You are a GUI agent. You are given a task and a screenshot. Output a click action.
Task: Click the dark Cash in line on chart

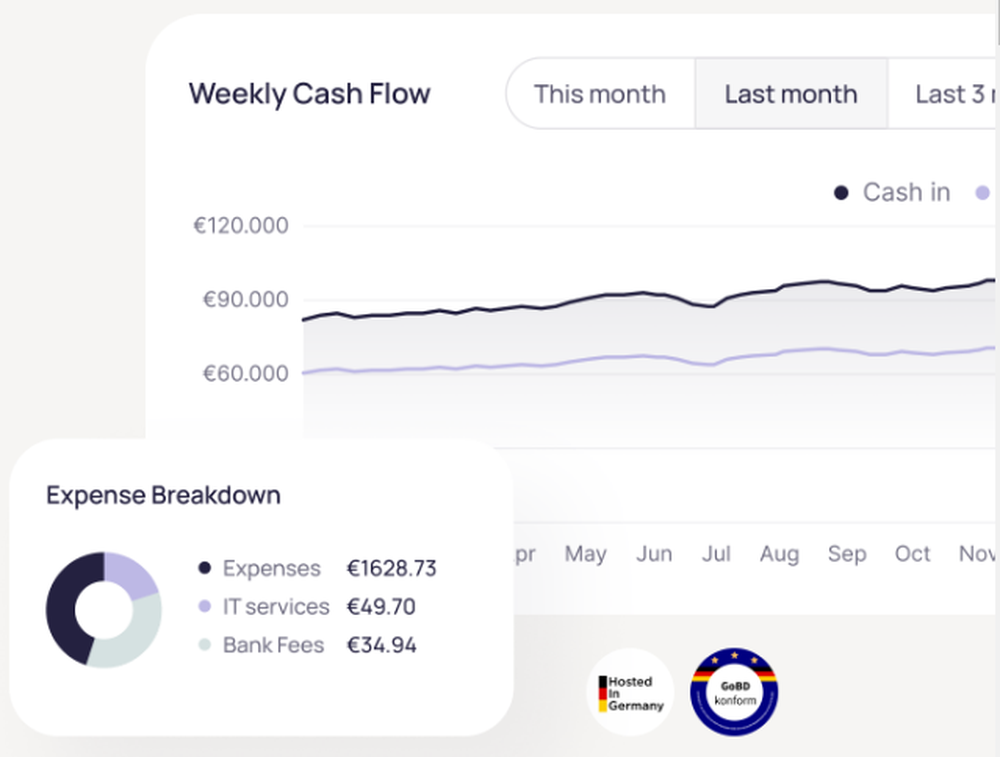(644, 293)
